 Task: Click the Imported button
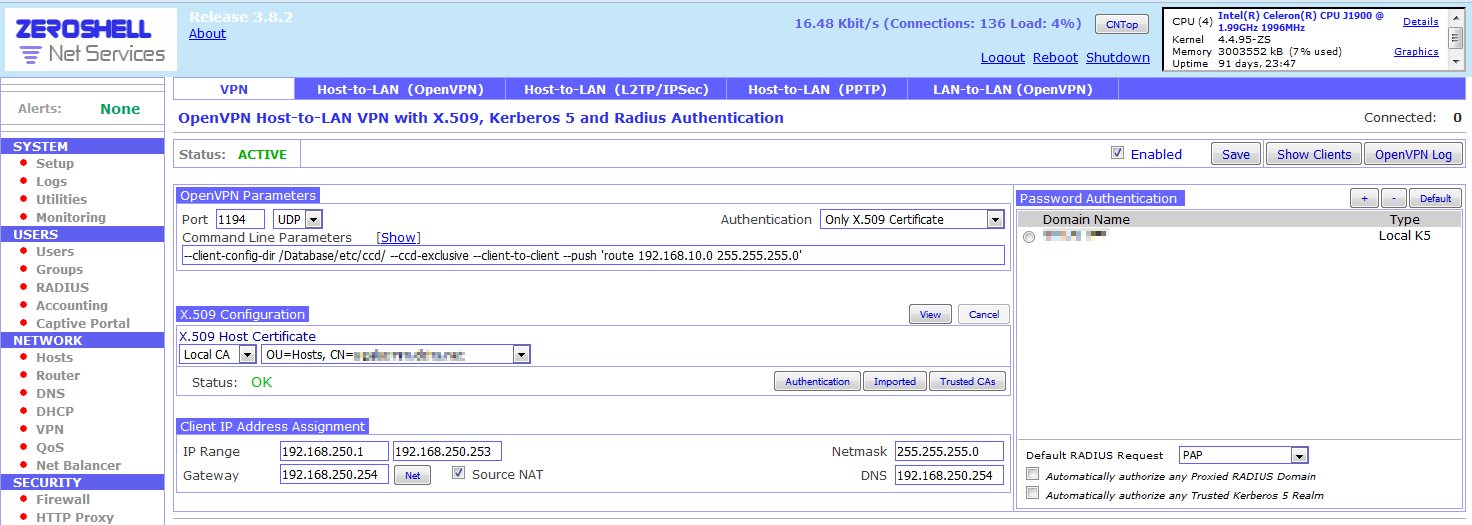(894, 381)
